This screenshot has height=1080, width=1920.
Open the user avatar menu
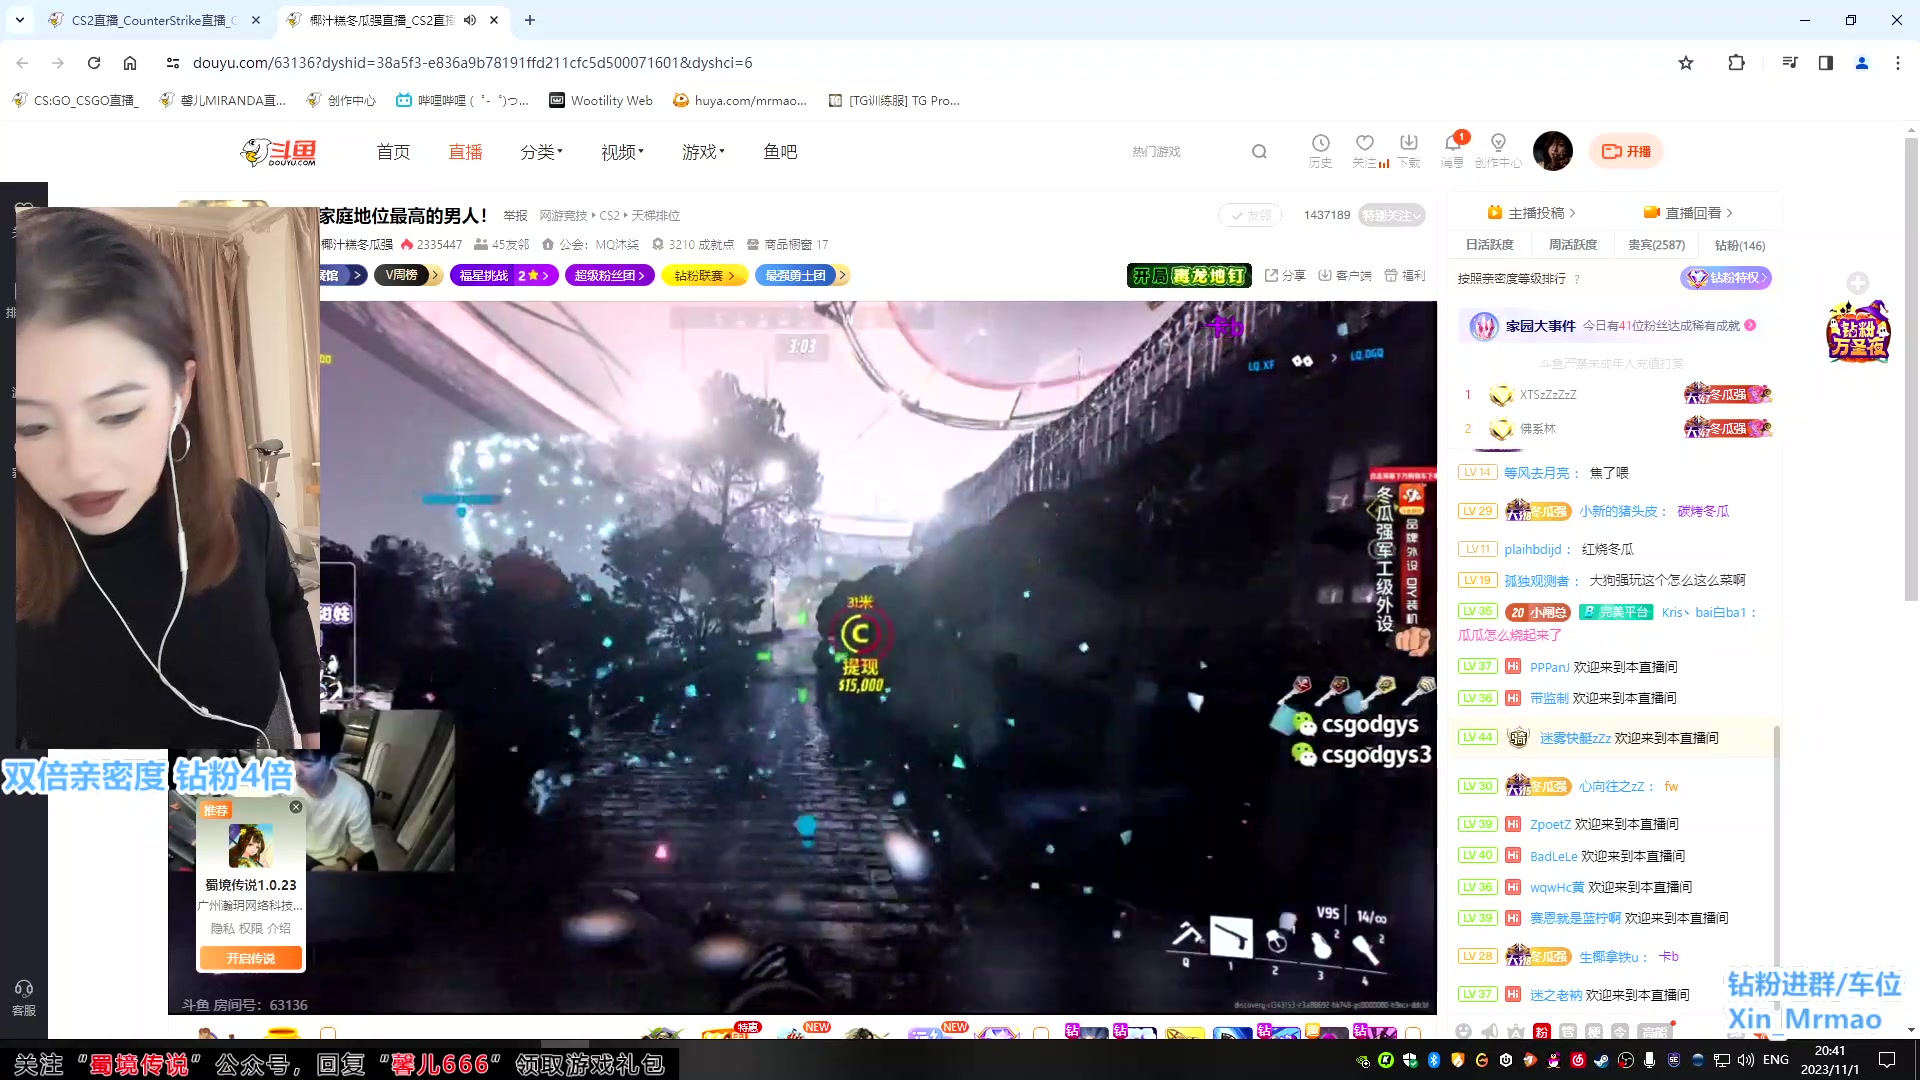coord(1553,151)
